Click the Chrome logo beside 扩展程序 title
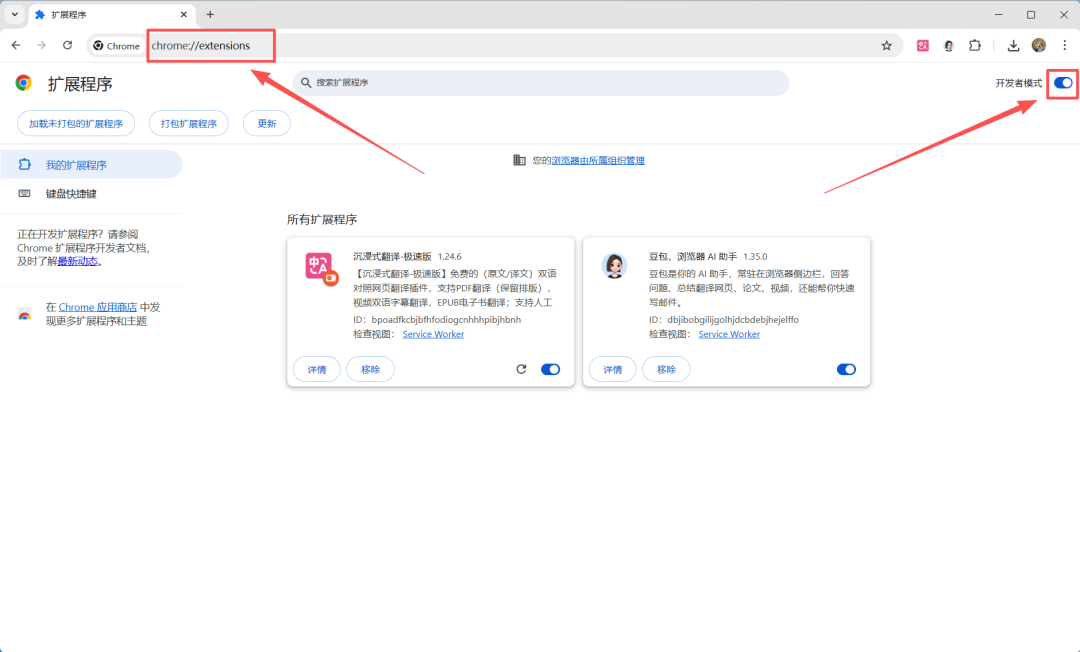This screenshot has width=1080, height=652. coord(23,83)
